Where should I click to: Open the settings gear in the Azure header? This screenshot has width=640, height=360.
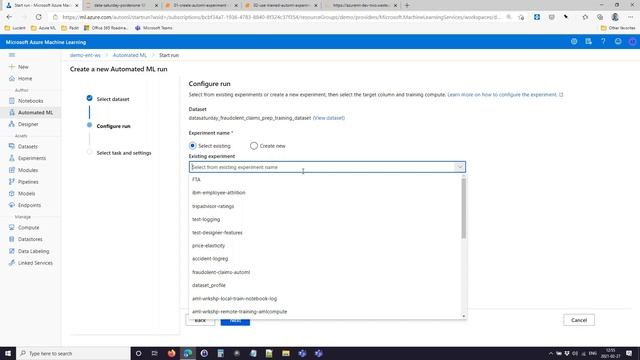574,42
